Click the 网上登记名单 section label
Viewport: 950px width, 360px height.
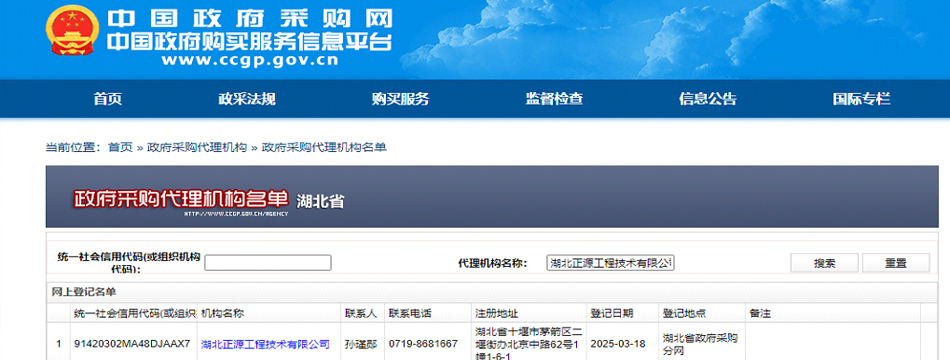(x=84, y=292)
